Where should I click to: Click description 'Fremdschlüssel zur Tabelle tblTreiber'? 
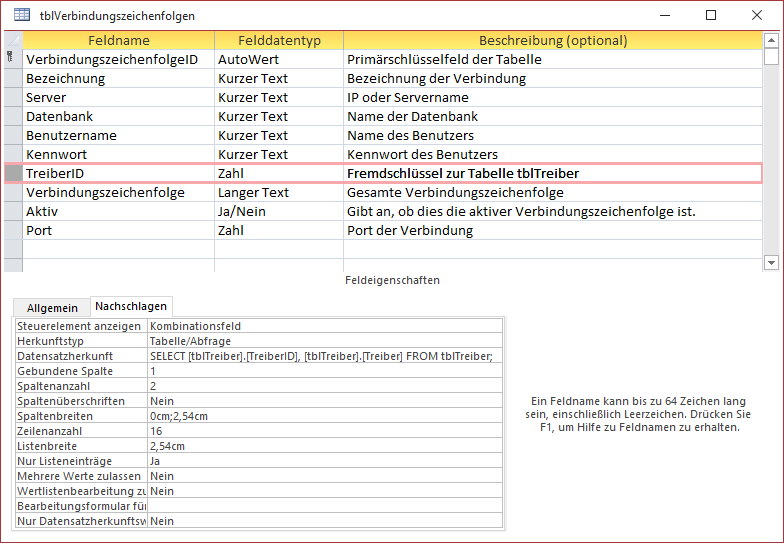(553, 173)
